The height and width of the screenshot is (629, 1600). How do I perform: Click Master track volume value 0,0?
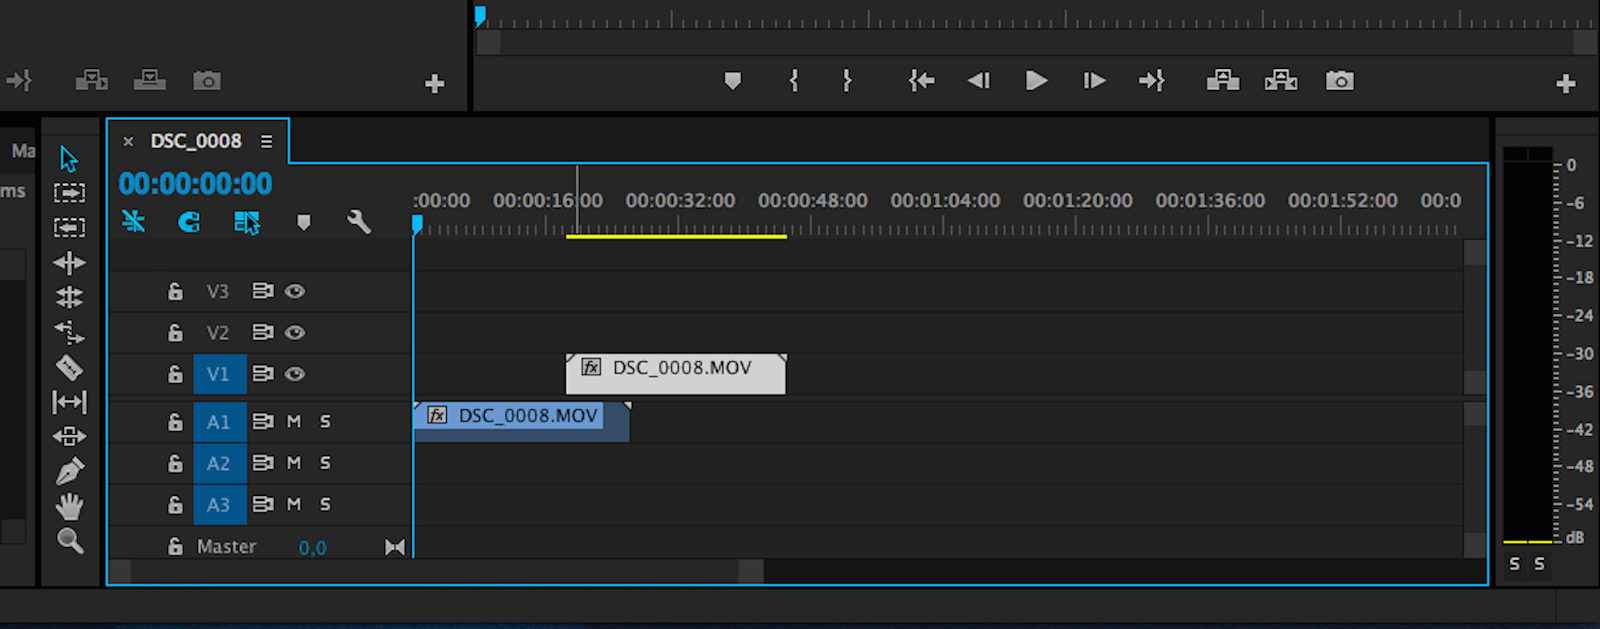(312, 547)
